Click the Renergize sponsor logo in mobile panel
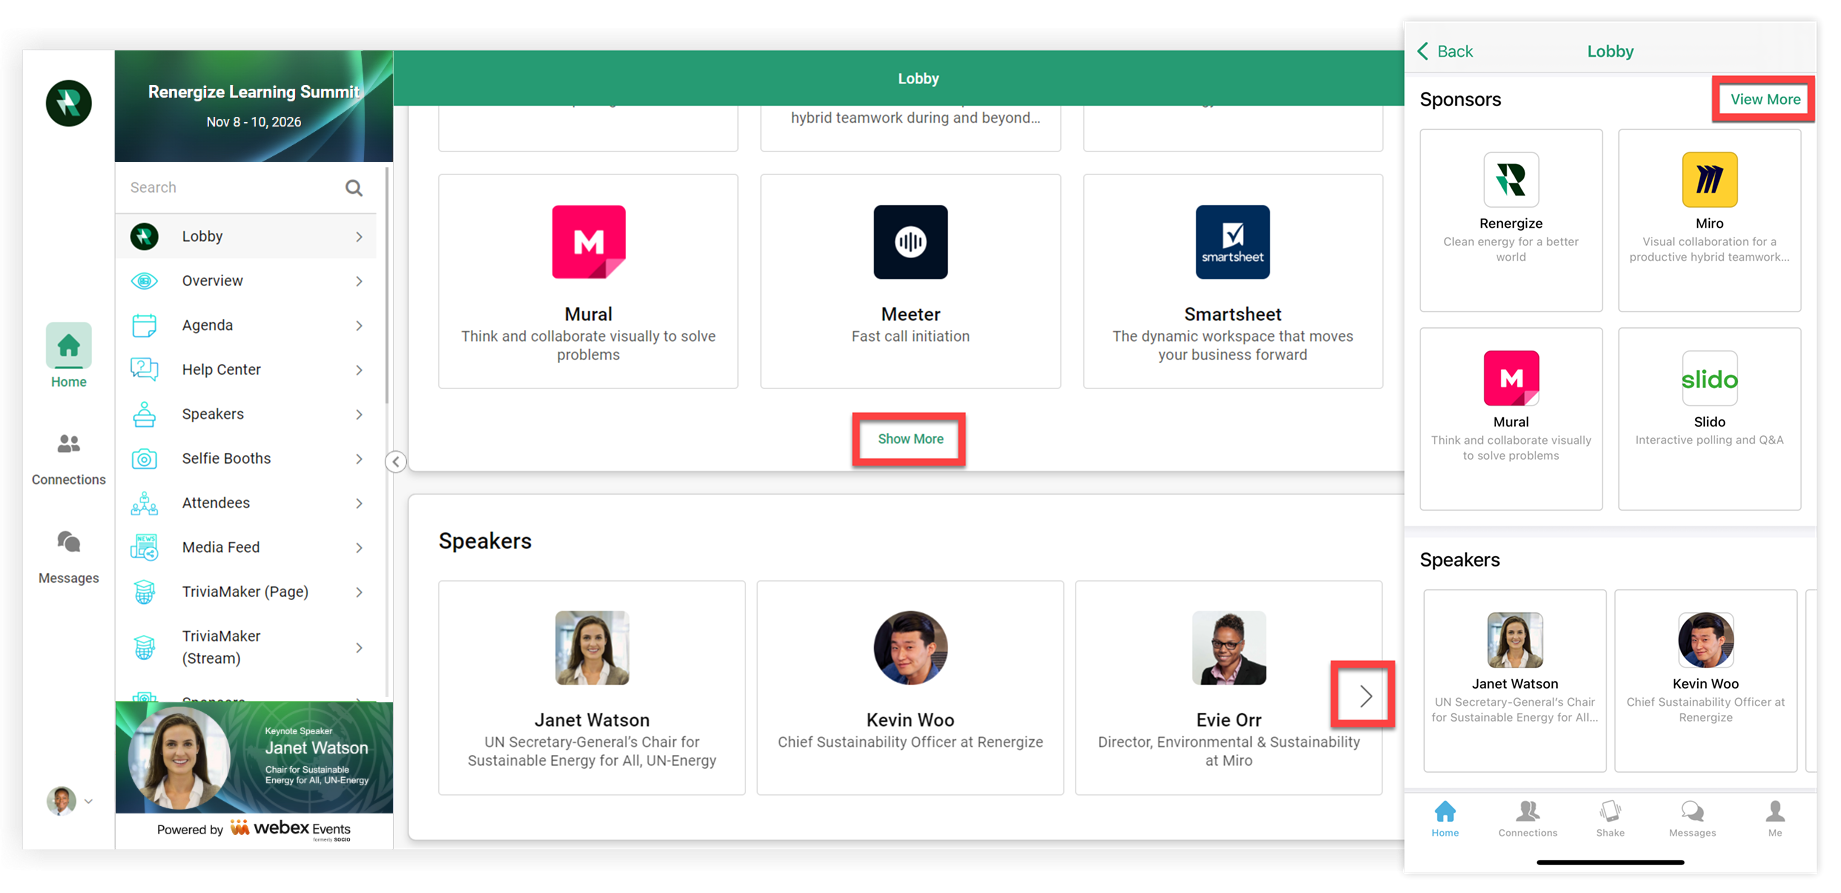This screenshot has height=893, width=1841. pos(1511,180)
